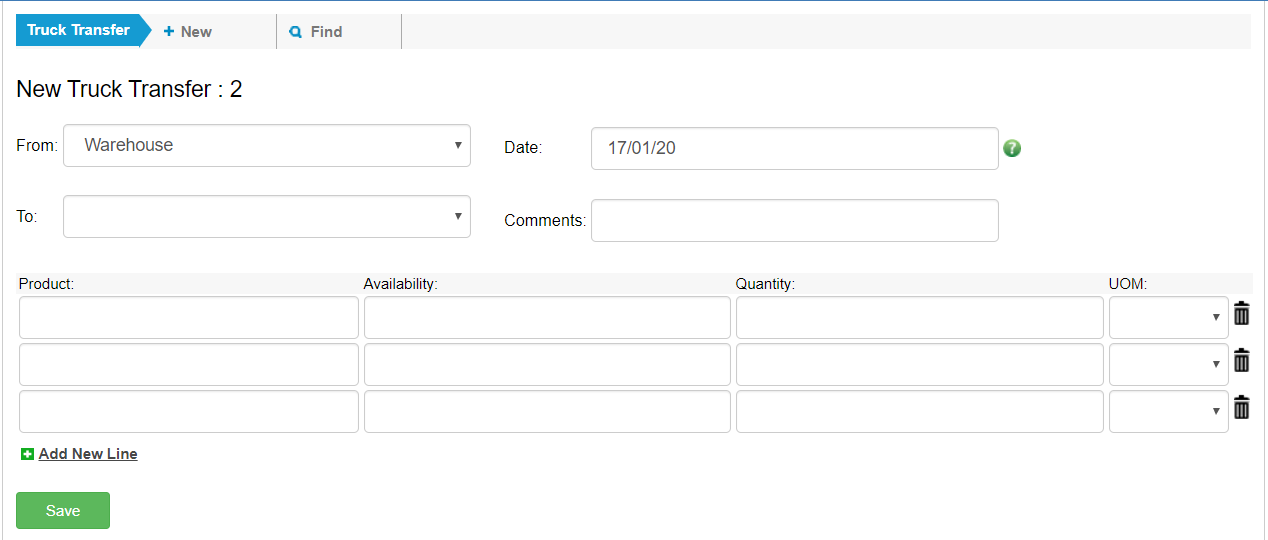Image resolution: width=1268 pixels, height=540 pixels.
Task: Open the UOM dropdown in first row
Action: click(x=1168, y=318)
